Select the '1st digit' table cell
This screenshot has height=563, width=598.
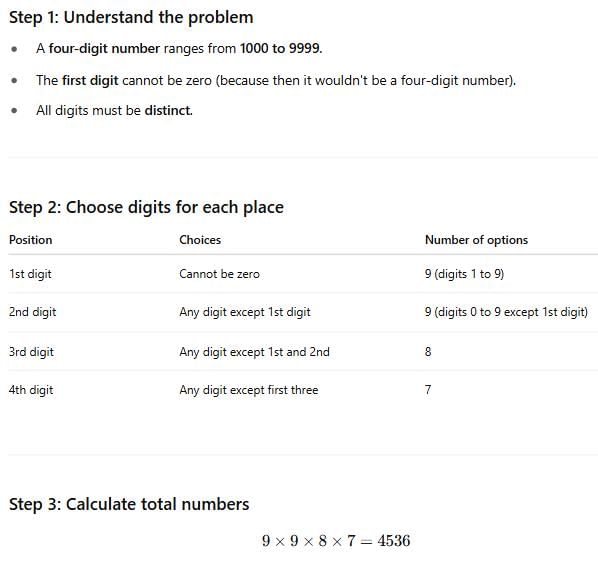(30, 274)
